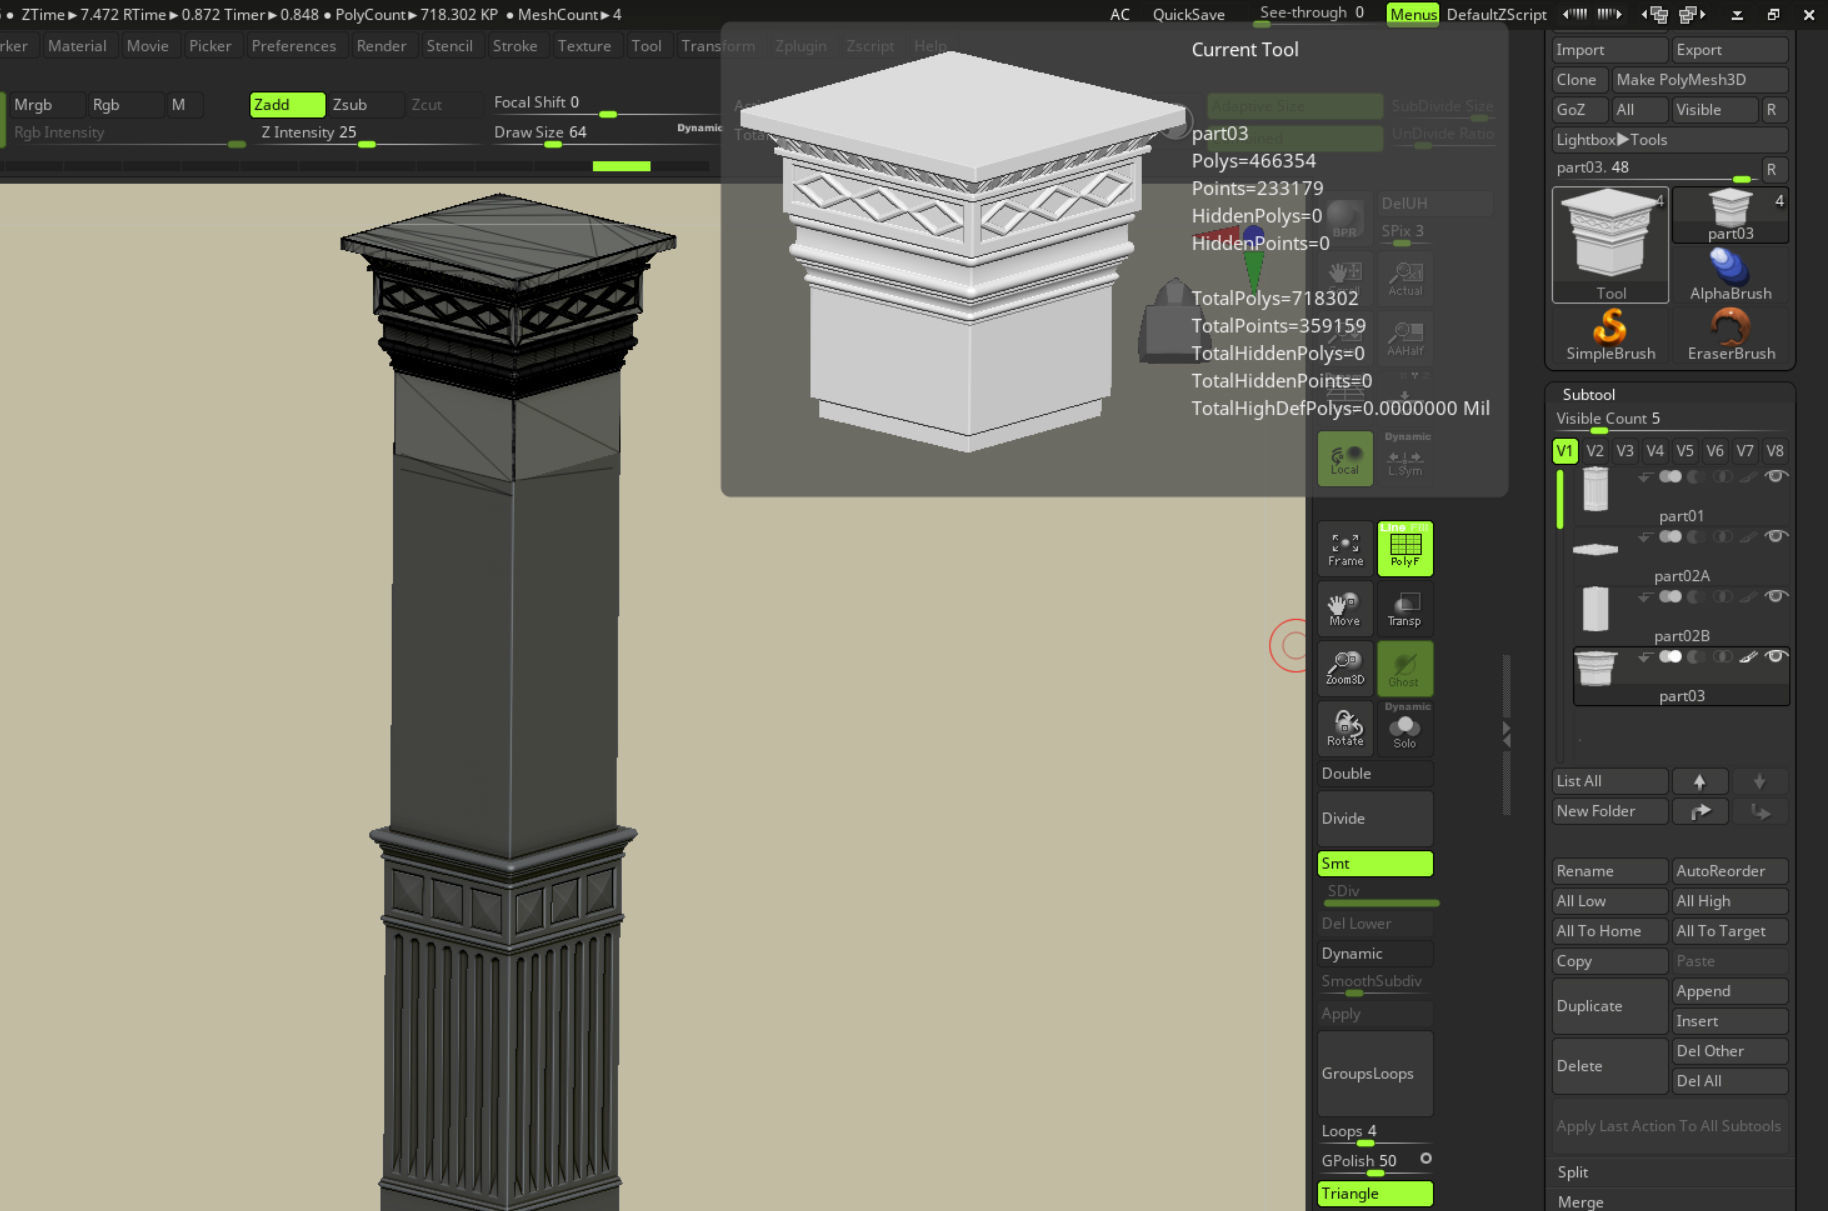Select the part01 subtool thumbnail
This screenshot has width=1828, height=1211.
tap(1596, 490)
